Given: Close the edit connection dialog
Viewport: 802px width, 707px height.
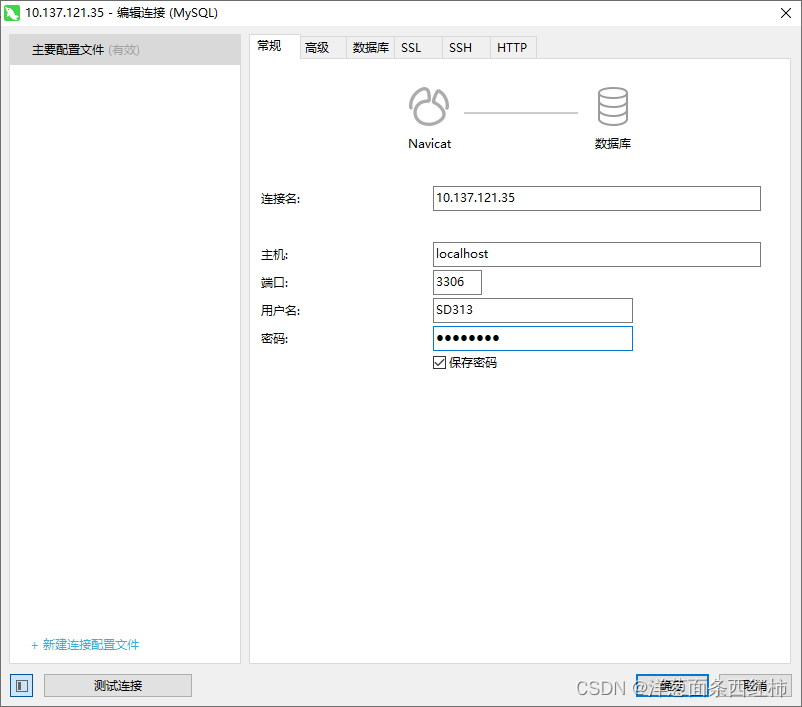Looking at the screenshot, I should 786,13.
